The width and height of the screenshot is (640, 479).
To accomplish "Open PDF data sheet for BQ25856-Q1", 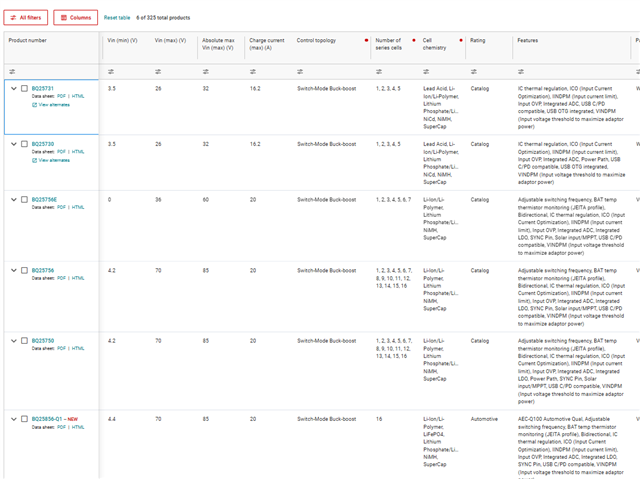I will [61, 427].
